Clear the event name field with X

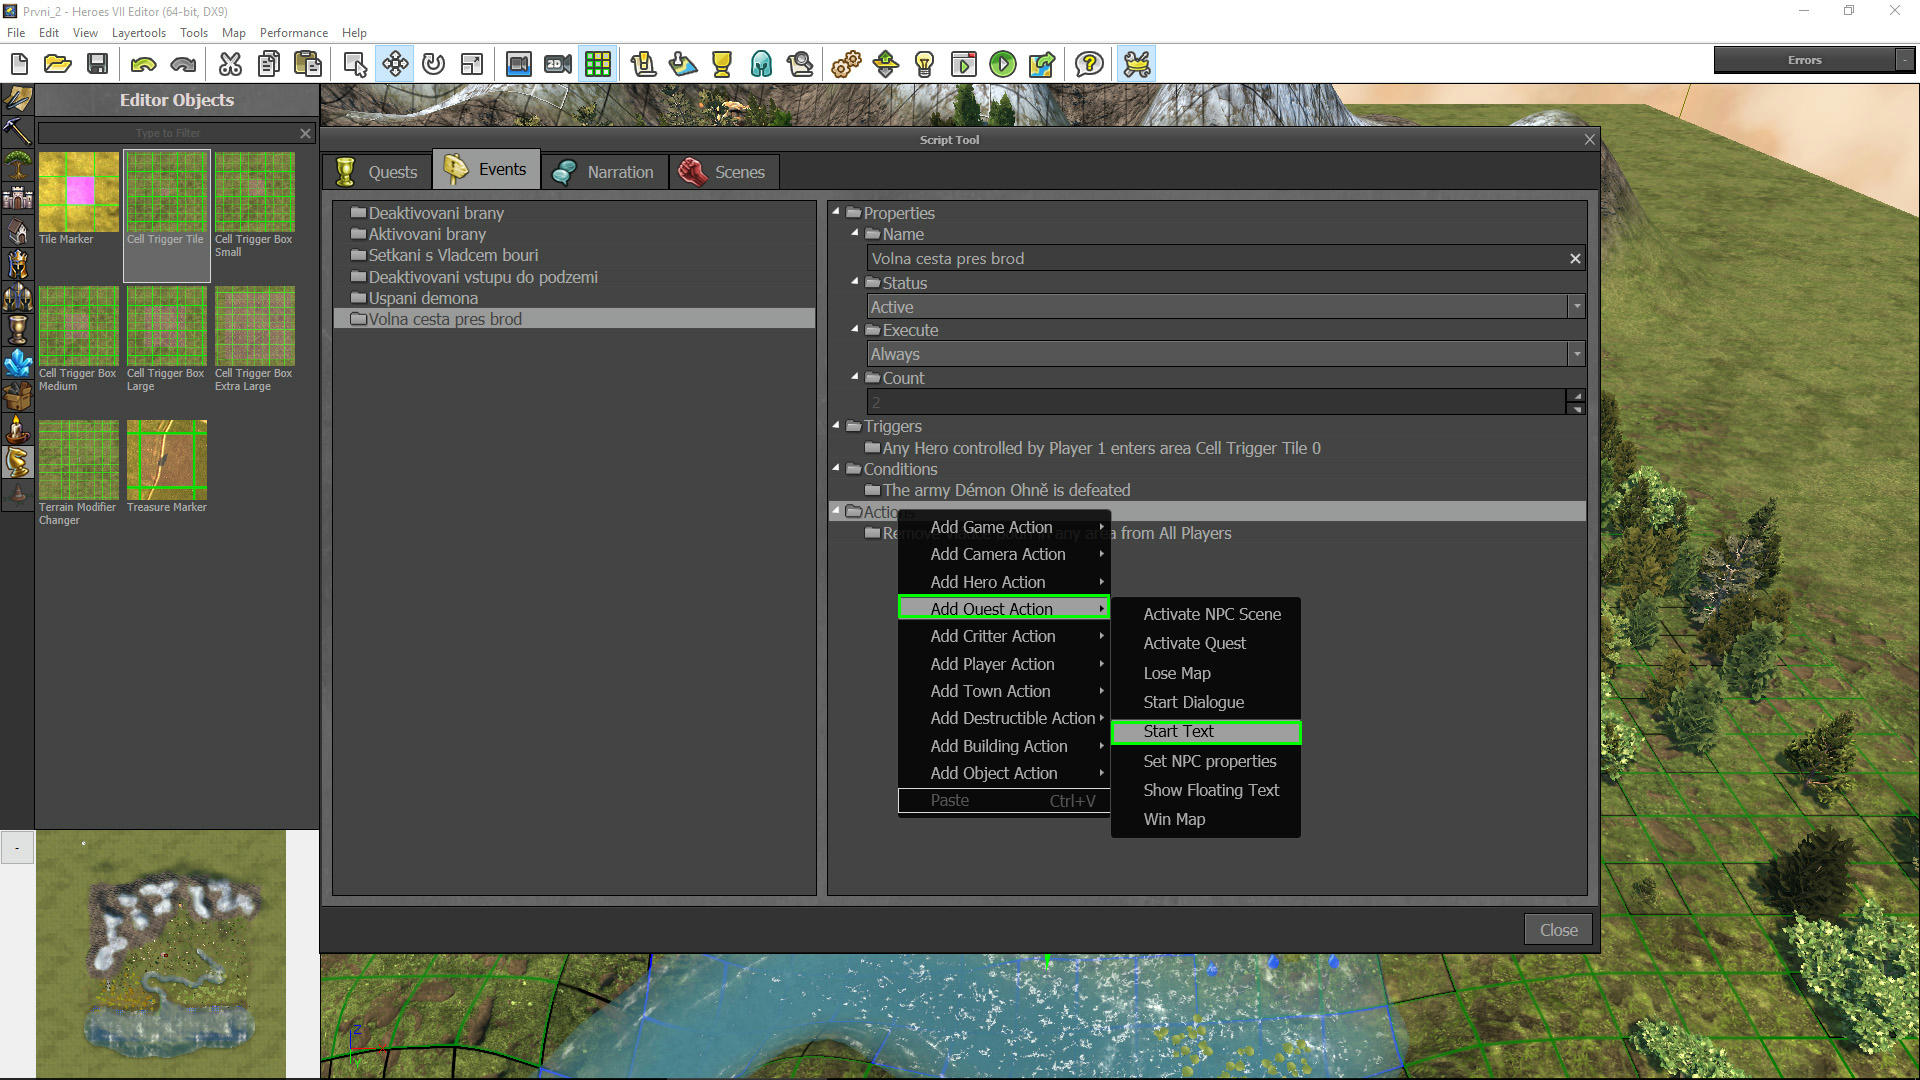tap(1575, 258)
